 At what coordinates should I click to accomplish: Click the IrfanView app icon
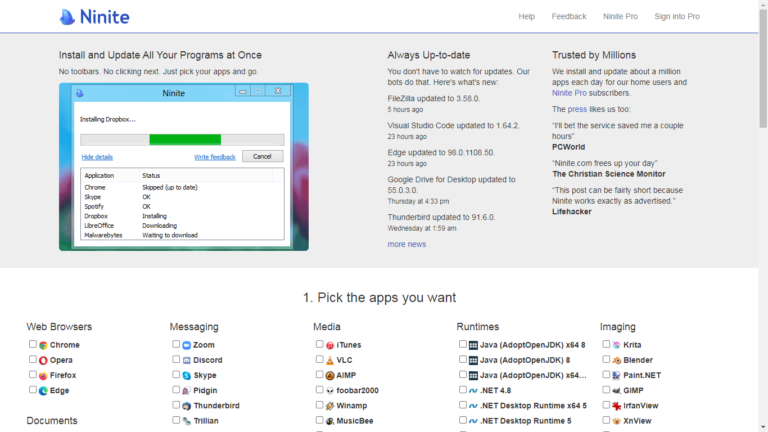(617, 406)
